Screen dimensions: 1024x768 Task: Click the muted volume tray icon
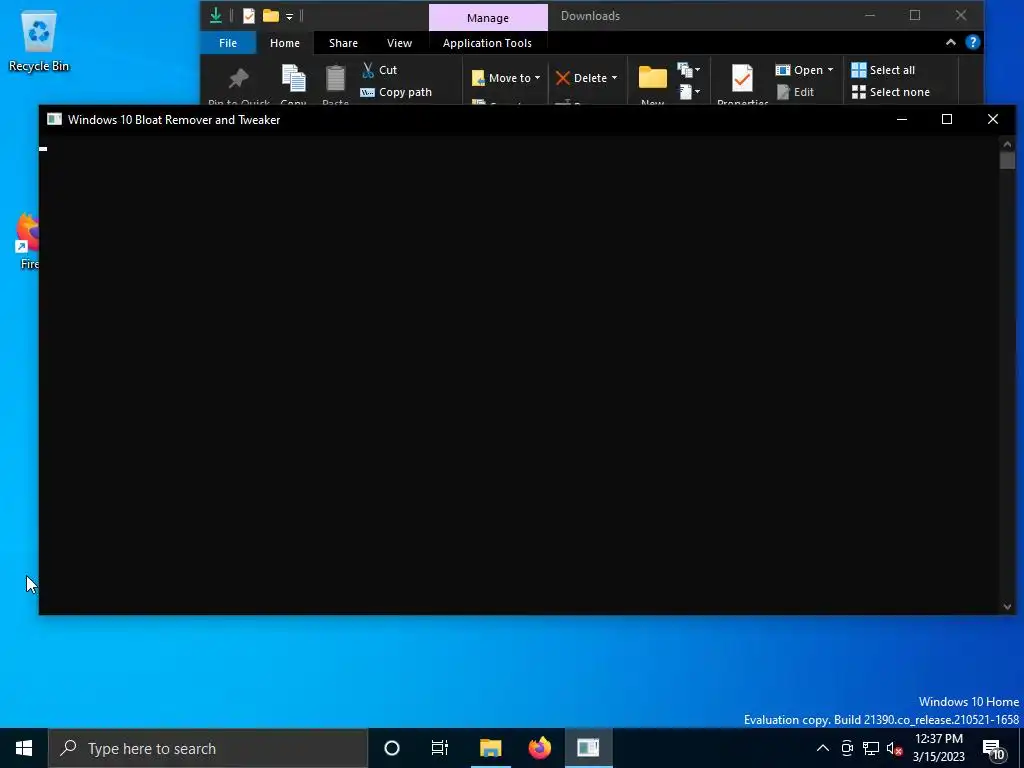pyautogui.click(x=894, y=748)
